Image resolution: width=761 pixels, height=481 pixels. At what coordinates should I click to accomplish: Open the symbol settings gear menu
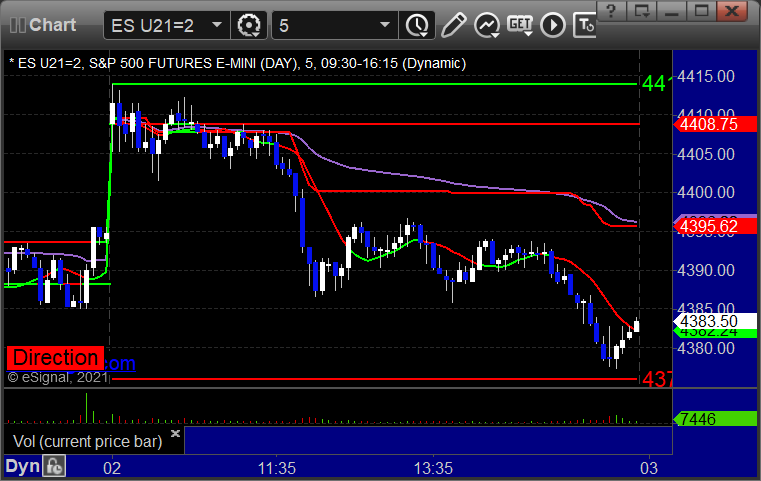[248, 25]
